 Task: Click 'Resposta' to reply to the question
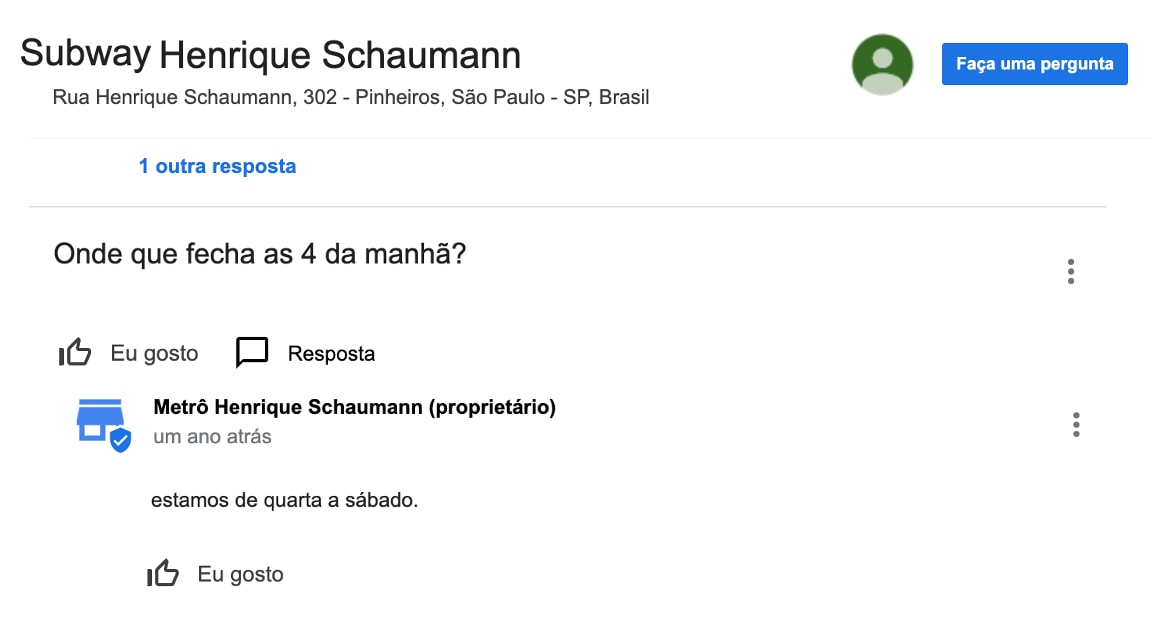(x=331, y=353)
